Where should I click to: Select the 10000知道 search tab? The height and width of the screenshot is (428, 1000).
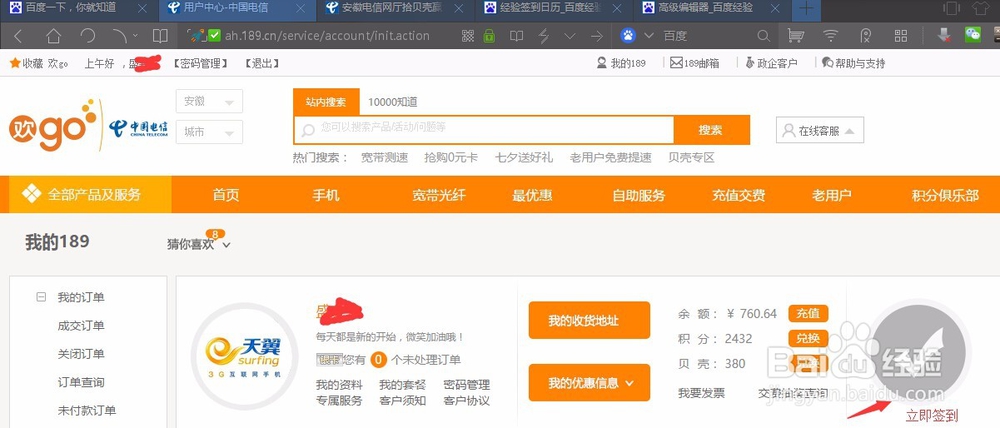392,102
